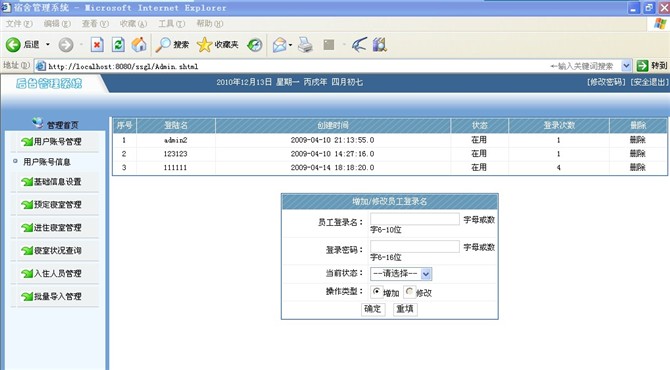Viewport: 670px width, 370px height.
Task: Click the gray square toolbar icon
Action: click(x=329, y=44)
